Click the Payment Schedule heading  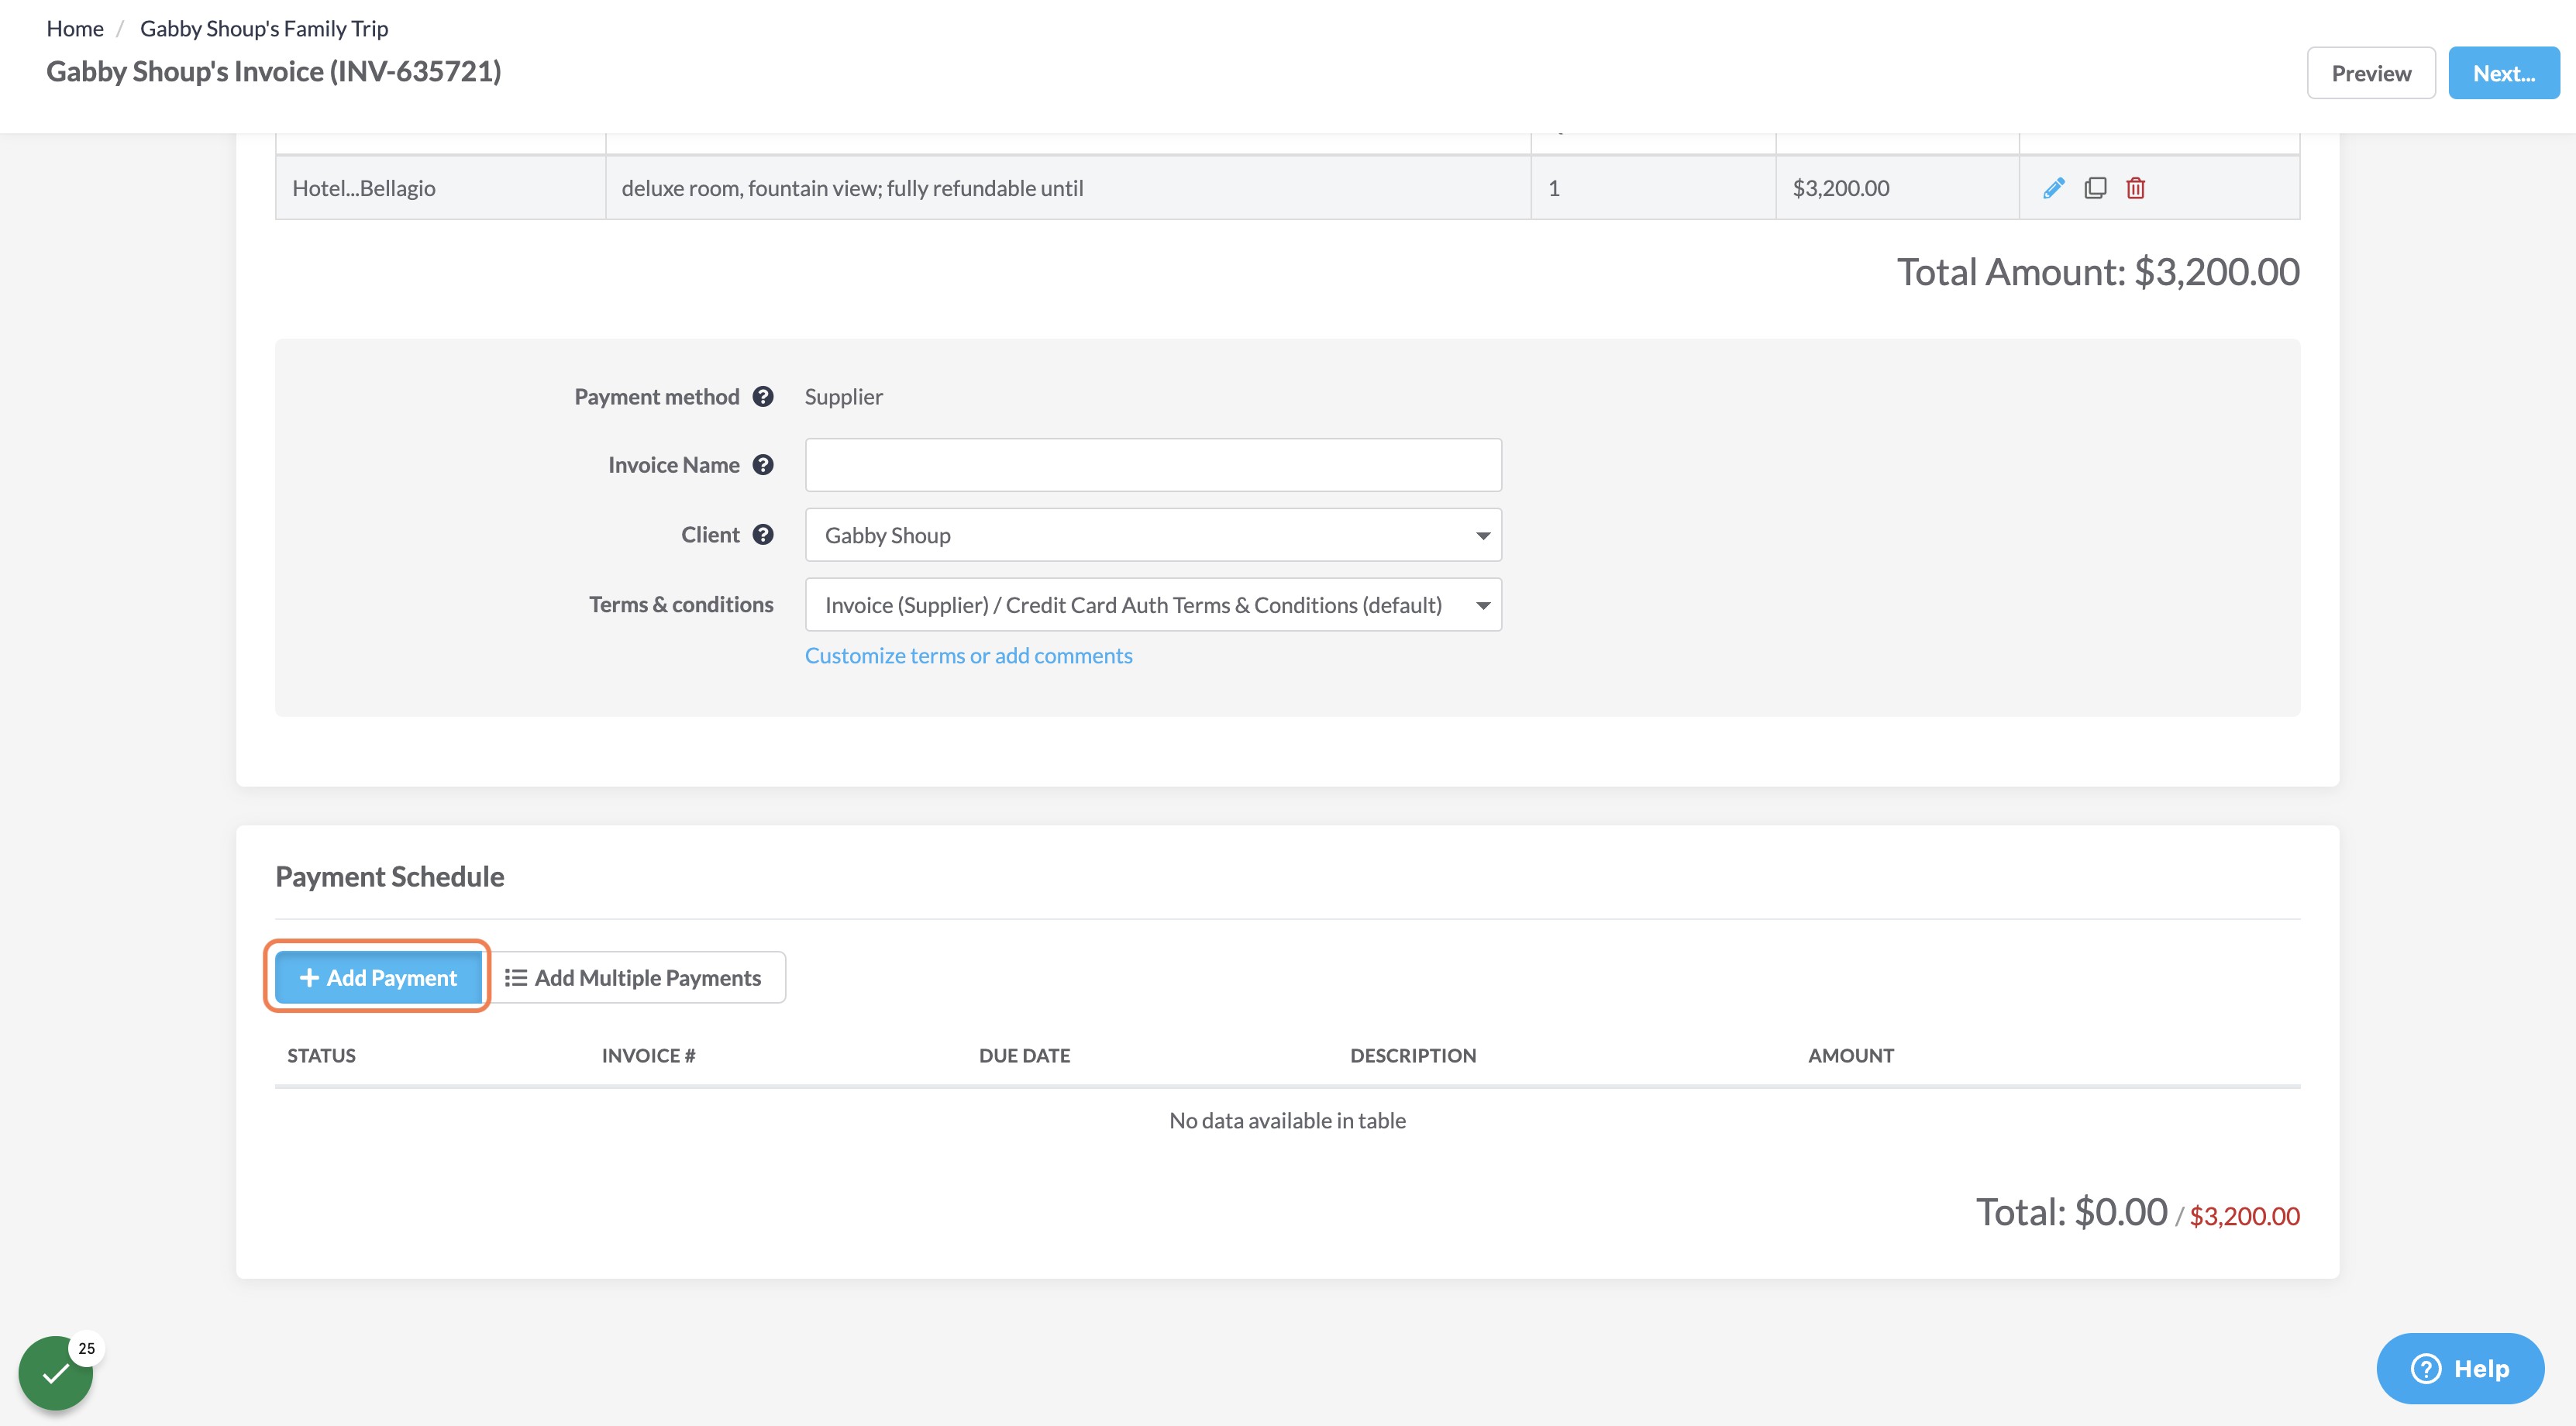(x=390, y=876)
